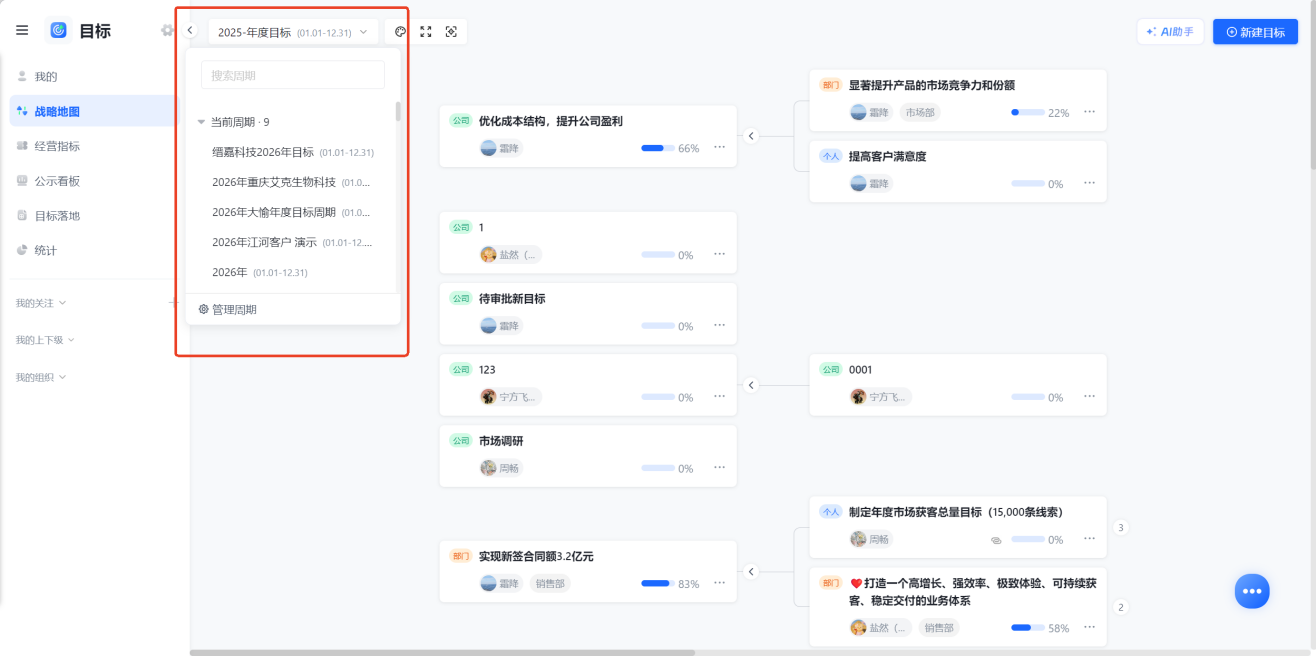Select period 2026年大愉年度目标周期
Screen dimensions: 1316x656
[x=293, y=212]
